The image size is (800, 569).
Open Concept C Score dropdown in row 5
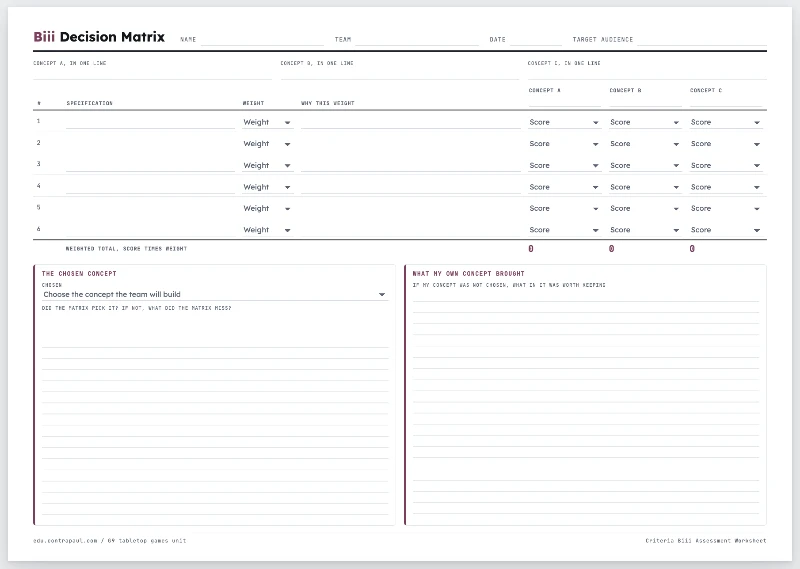(726, 208)
